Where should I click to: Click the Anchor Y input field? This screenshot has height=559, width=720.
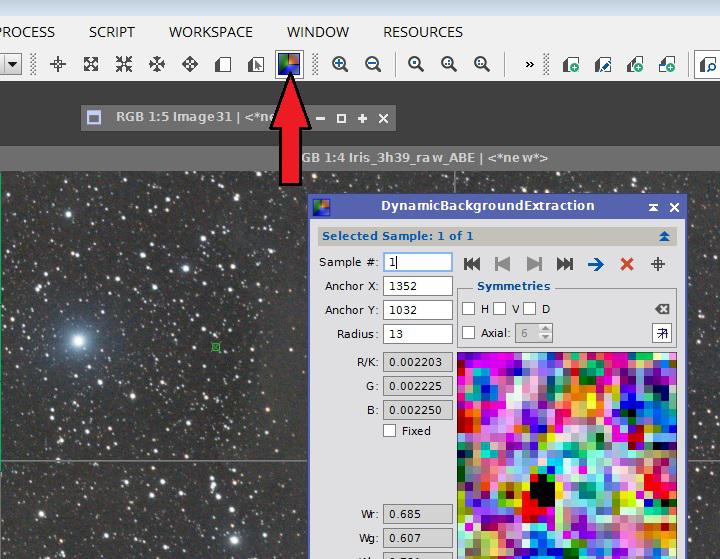coord(418,310)
